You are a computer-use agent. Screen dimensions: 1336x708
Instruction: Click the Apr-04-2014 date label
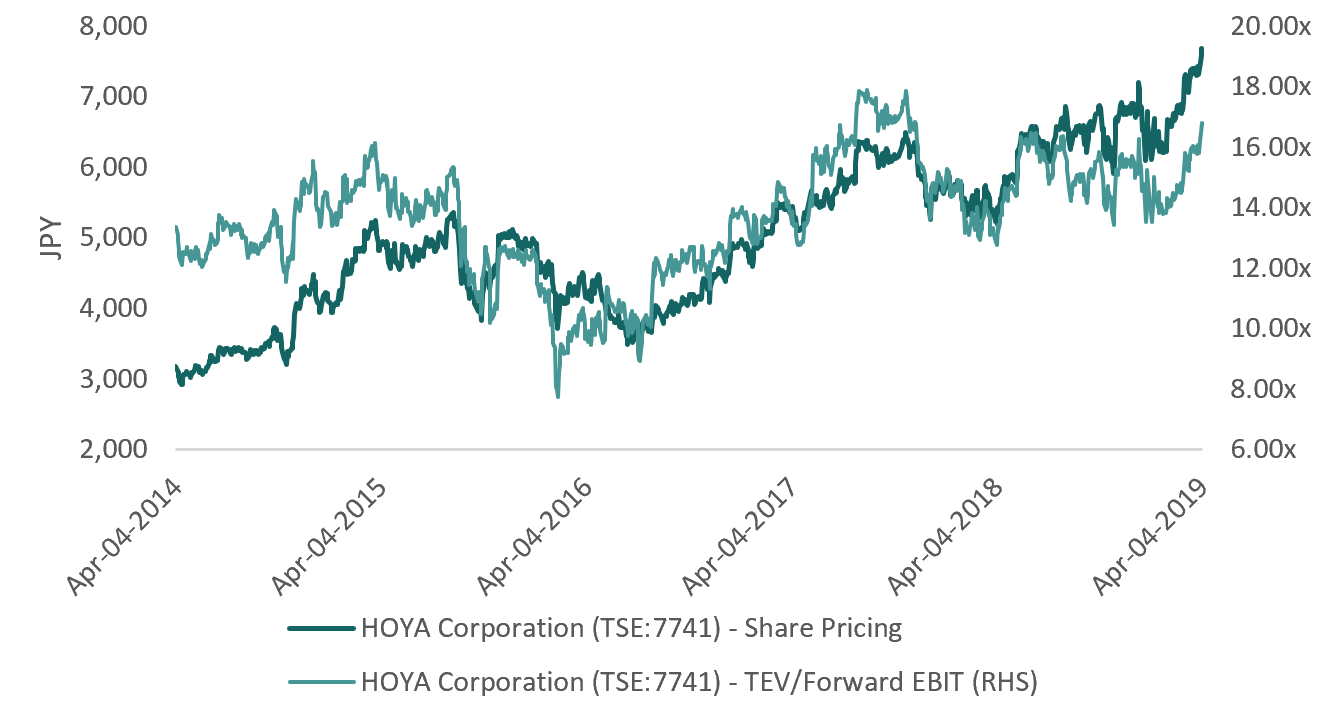pos(124,537)
